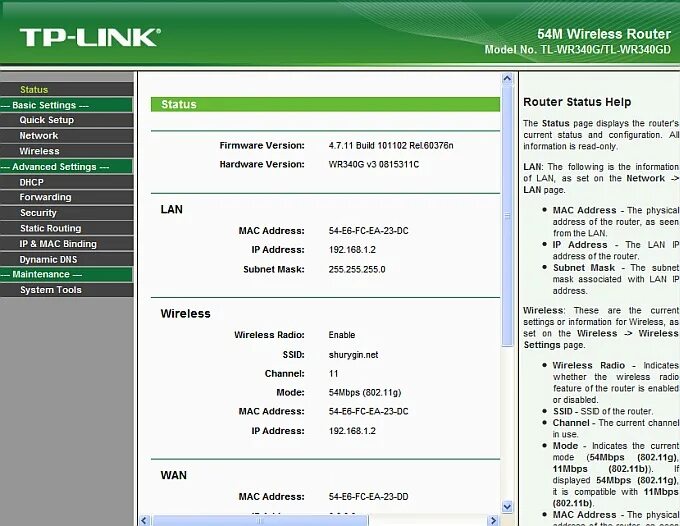Click WAN MAC address 54-E6-FC-EA-23-DD
Screen dimensions: 680x526
(x=368, y=497)
